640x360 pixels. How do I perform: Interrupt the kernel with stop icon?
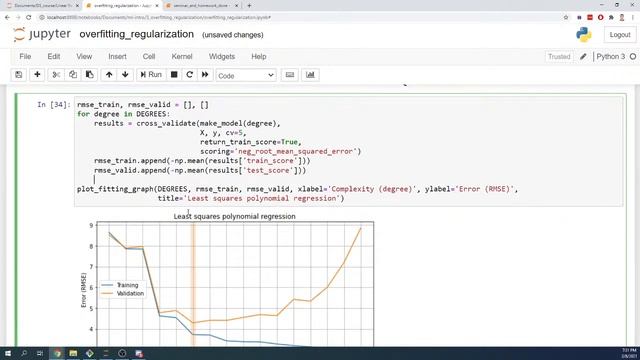174,75
